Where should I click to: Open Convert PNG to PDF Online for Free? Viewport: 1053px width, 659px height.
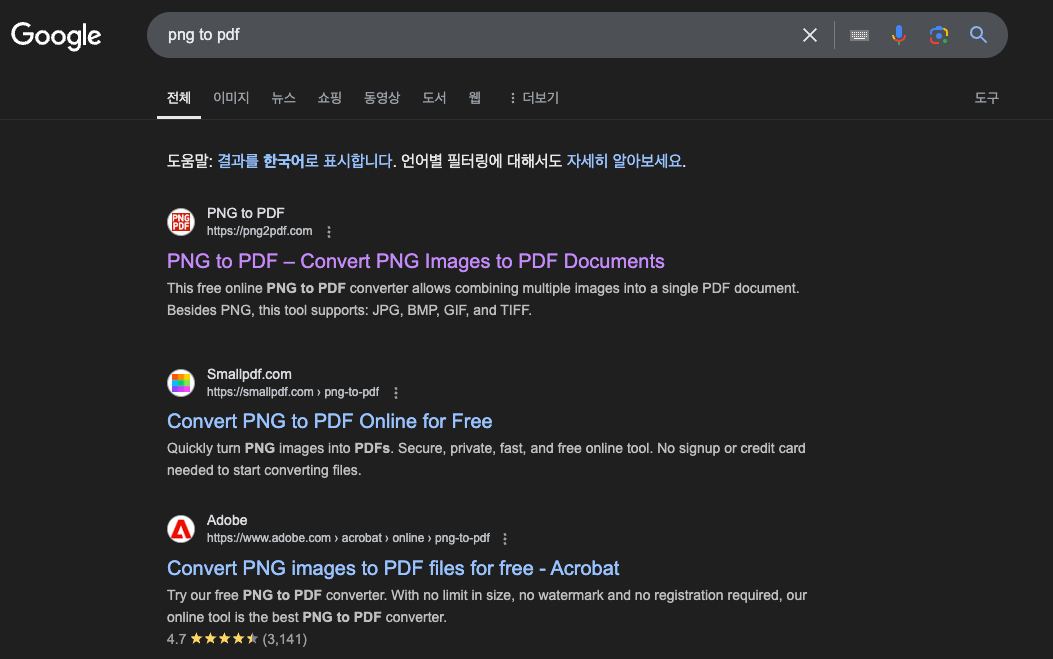330,421
